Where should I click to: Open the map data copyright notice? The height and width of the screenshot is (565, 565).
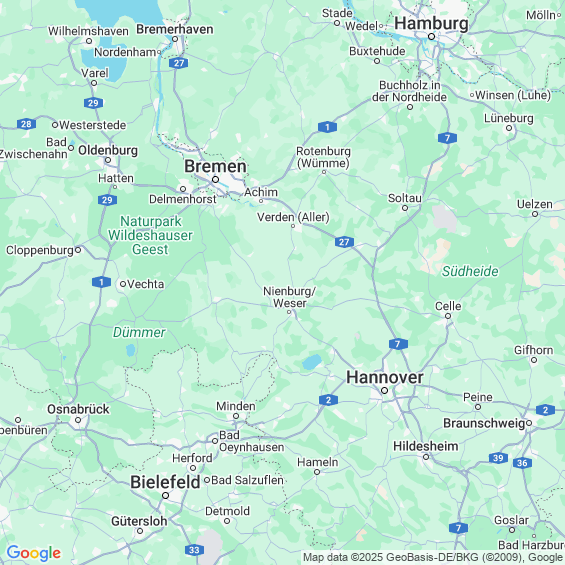tap(433, 557)
